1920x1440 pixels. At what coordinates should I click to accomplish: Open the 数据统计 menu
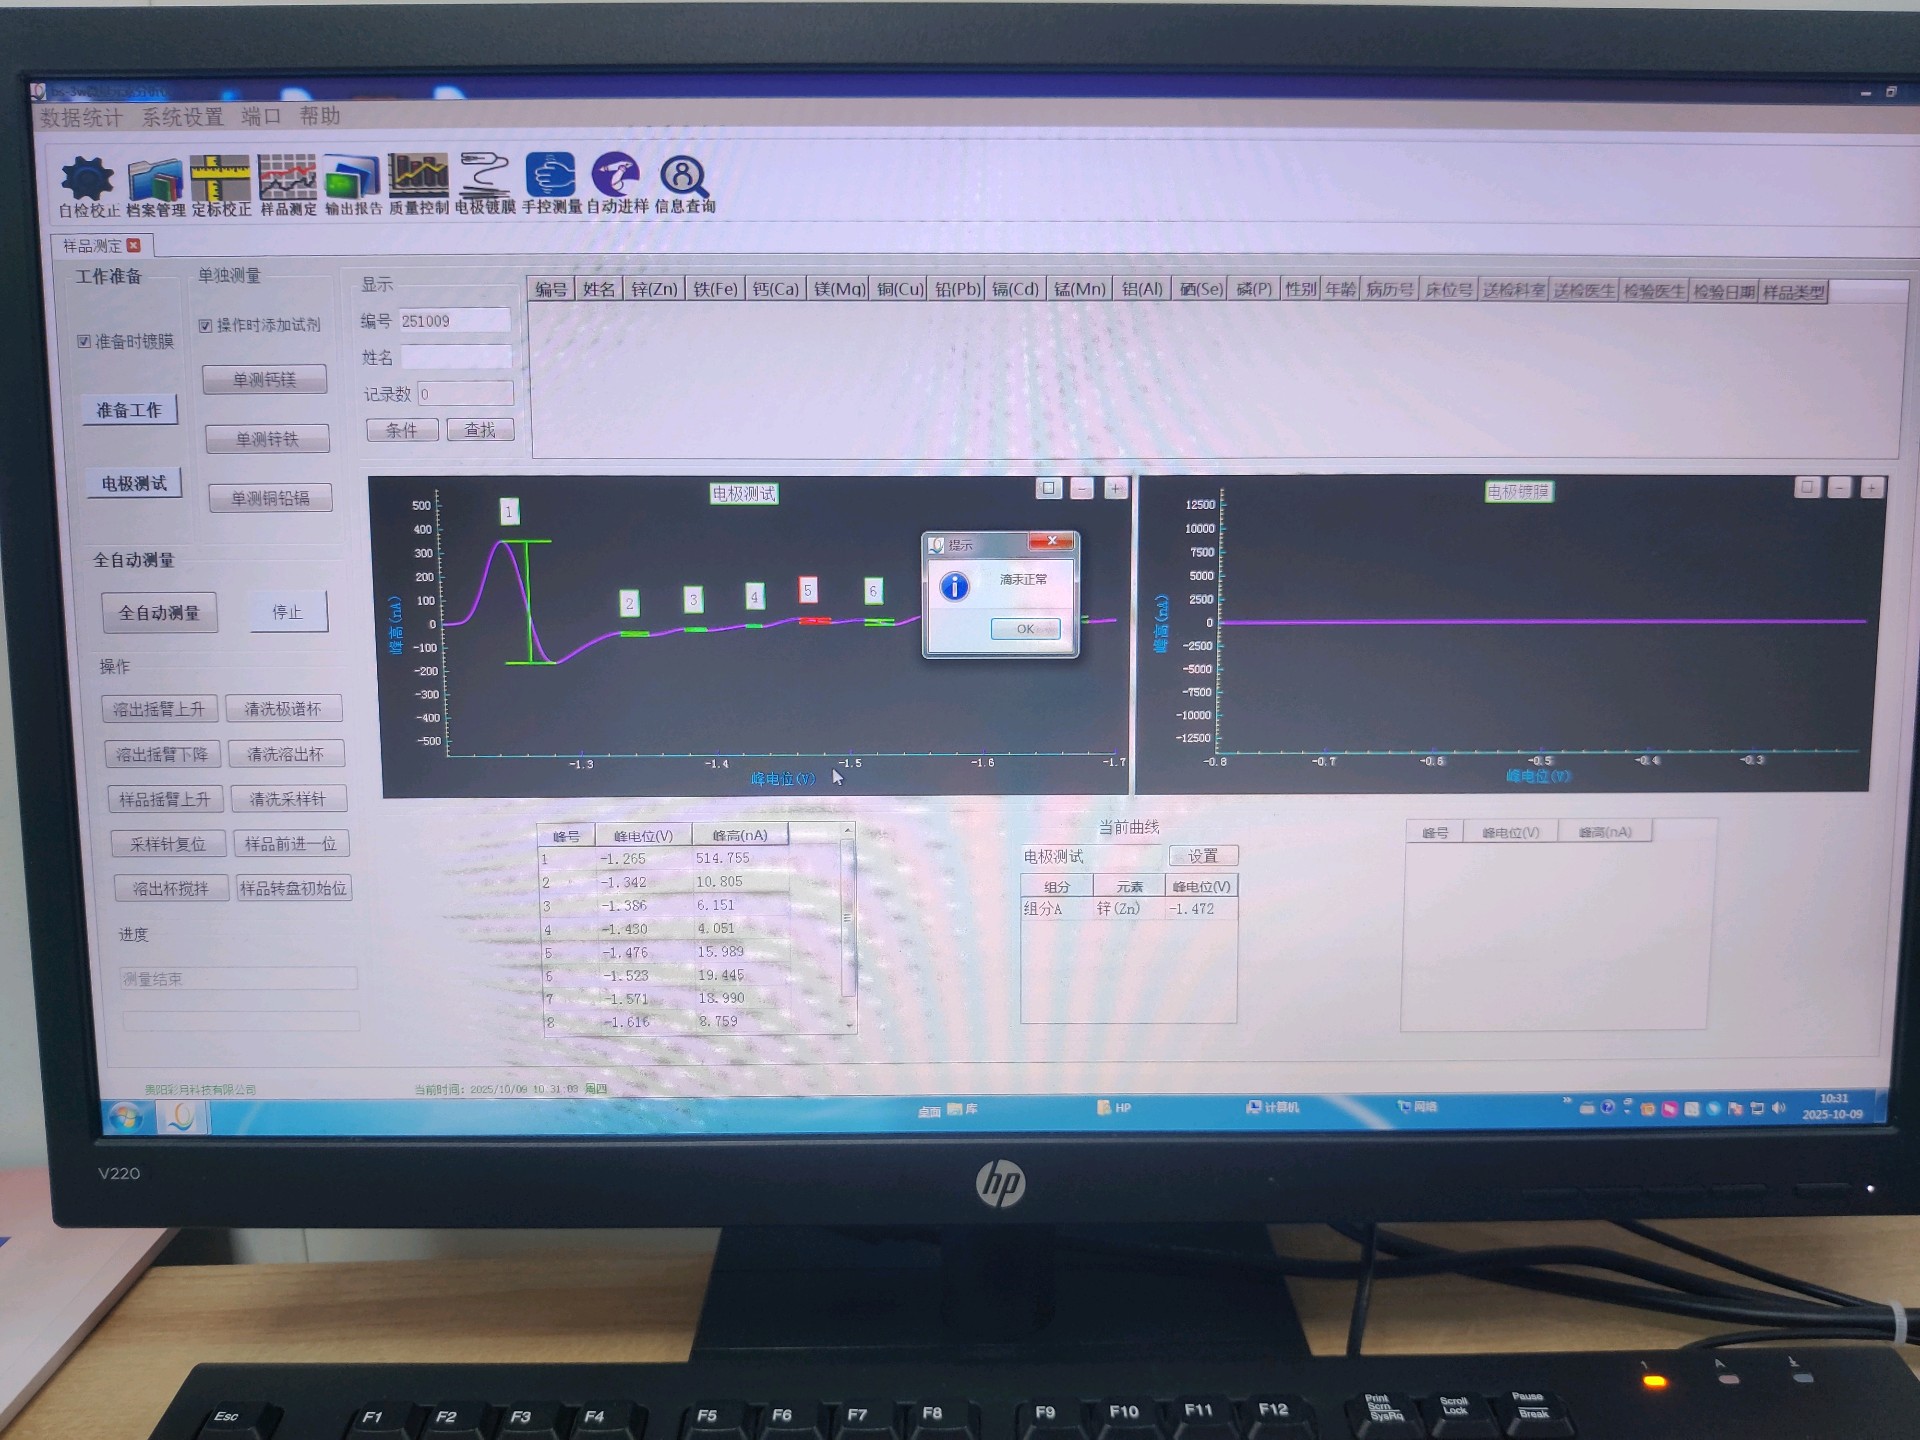[x=81, y=118]
